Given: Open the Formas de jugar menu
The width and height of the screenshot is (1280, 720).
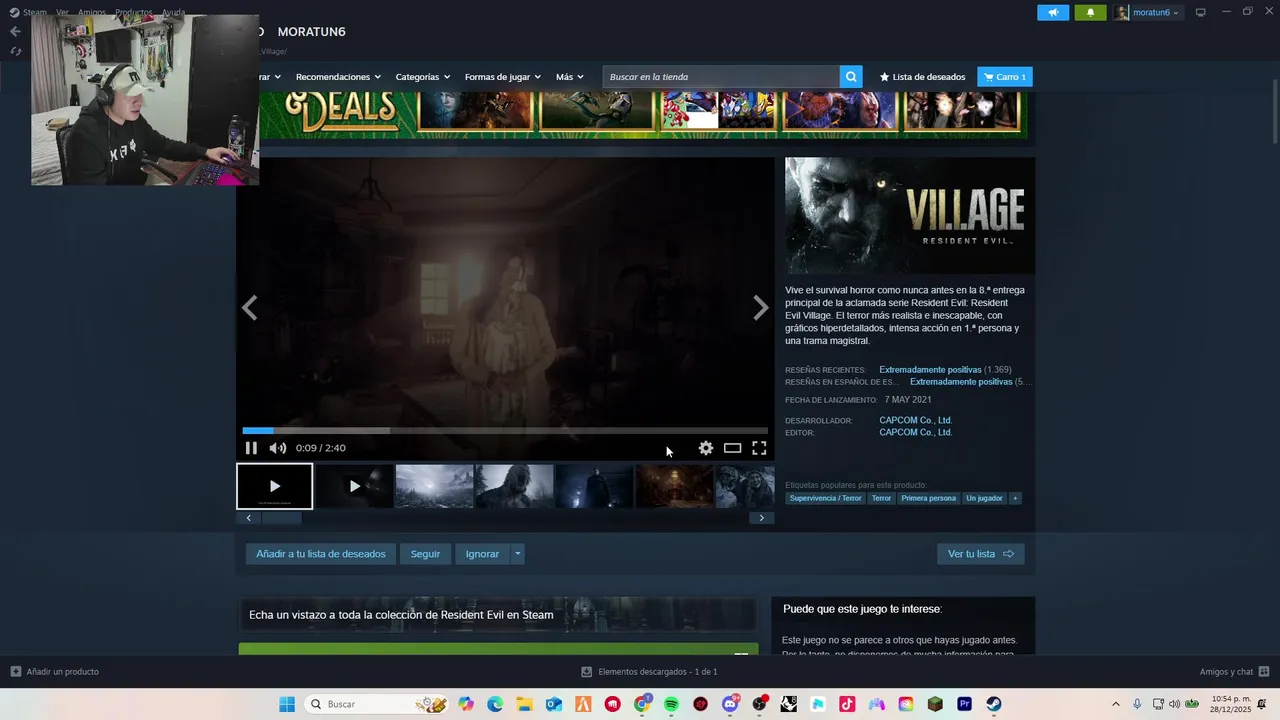Looking at the screenshot, I should pos(502,77).
